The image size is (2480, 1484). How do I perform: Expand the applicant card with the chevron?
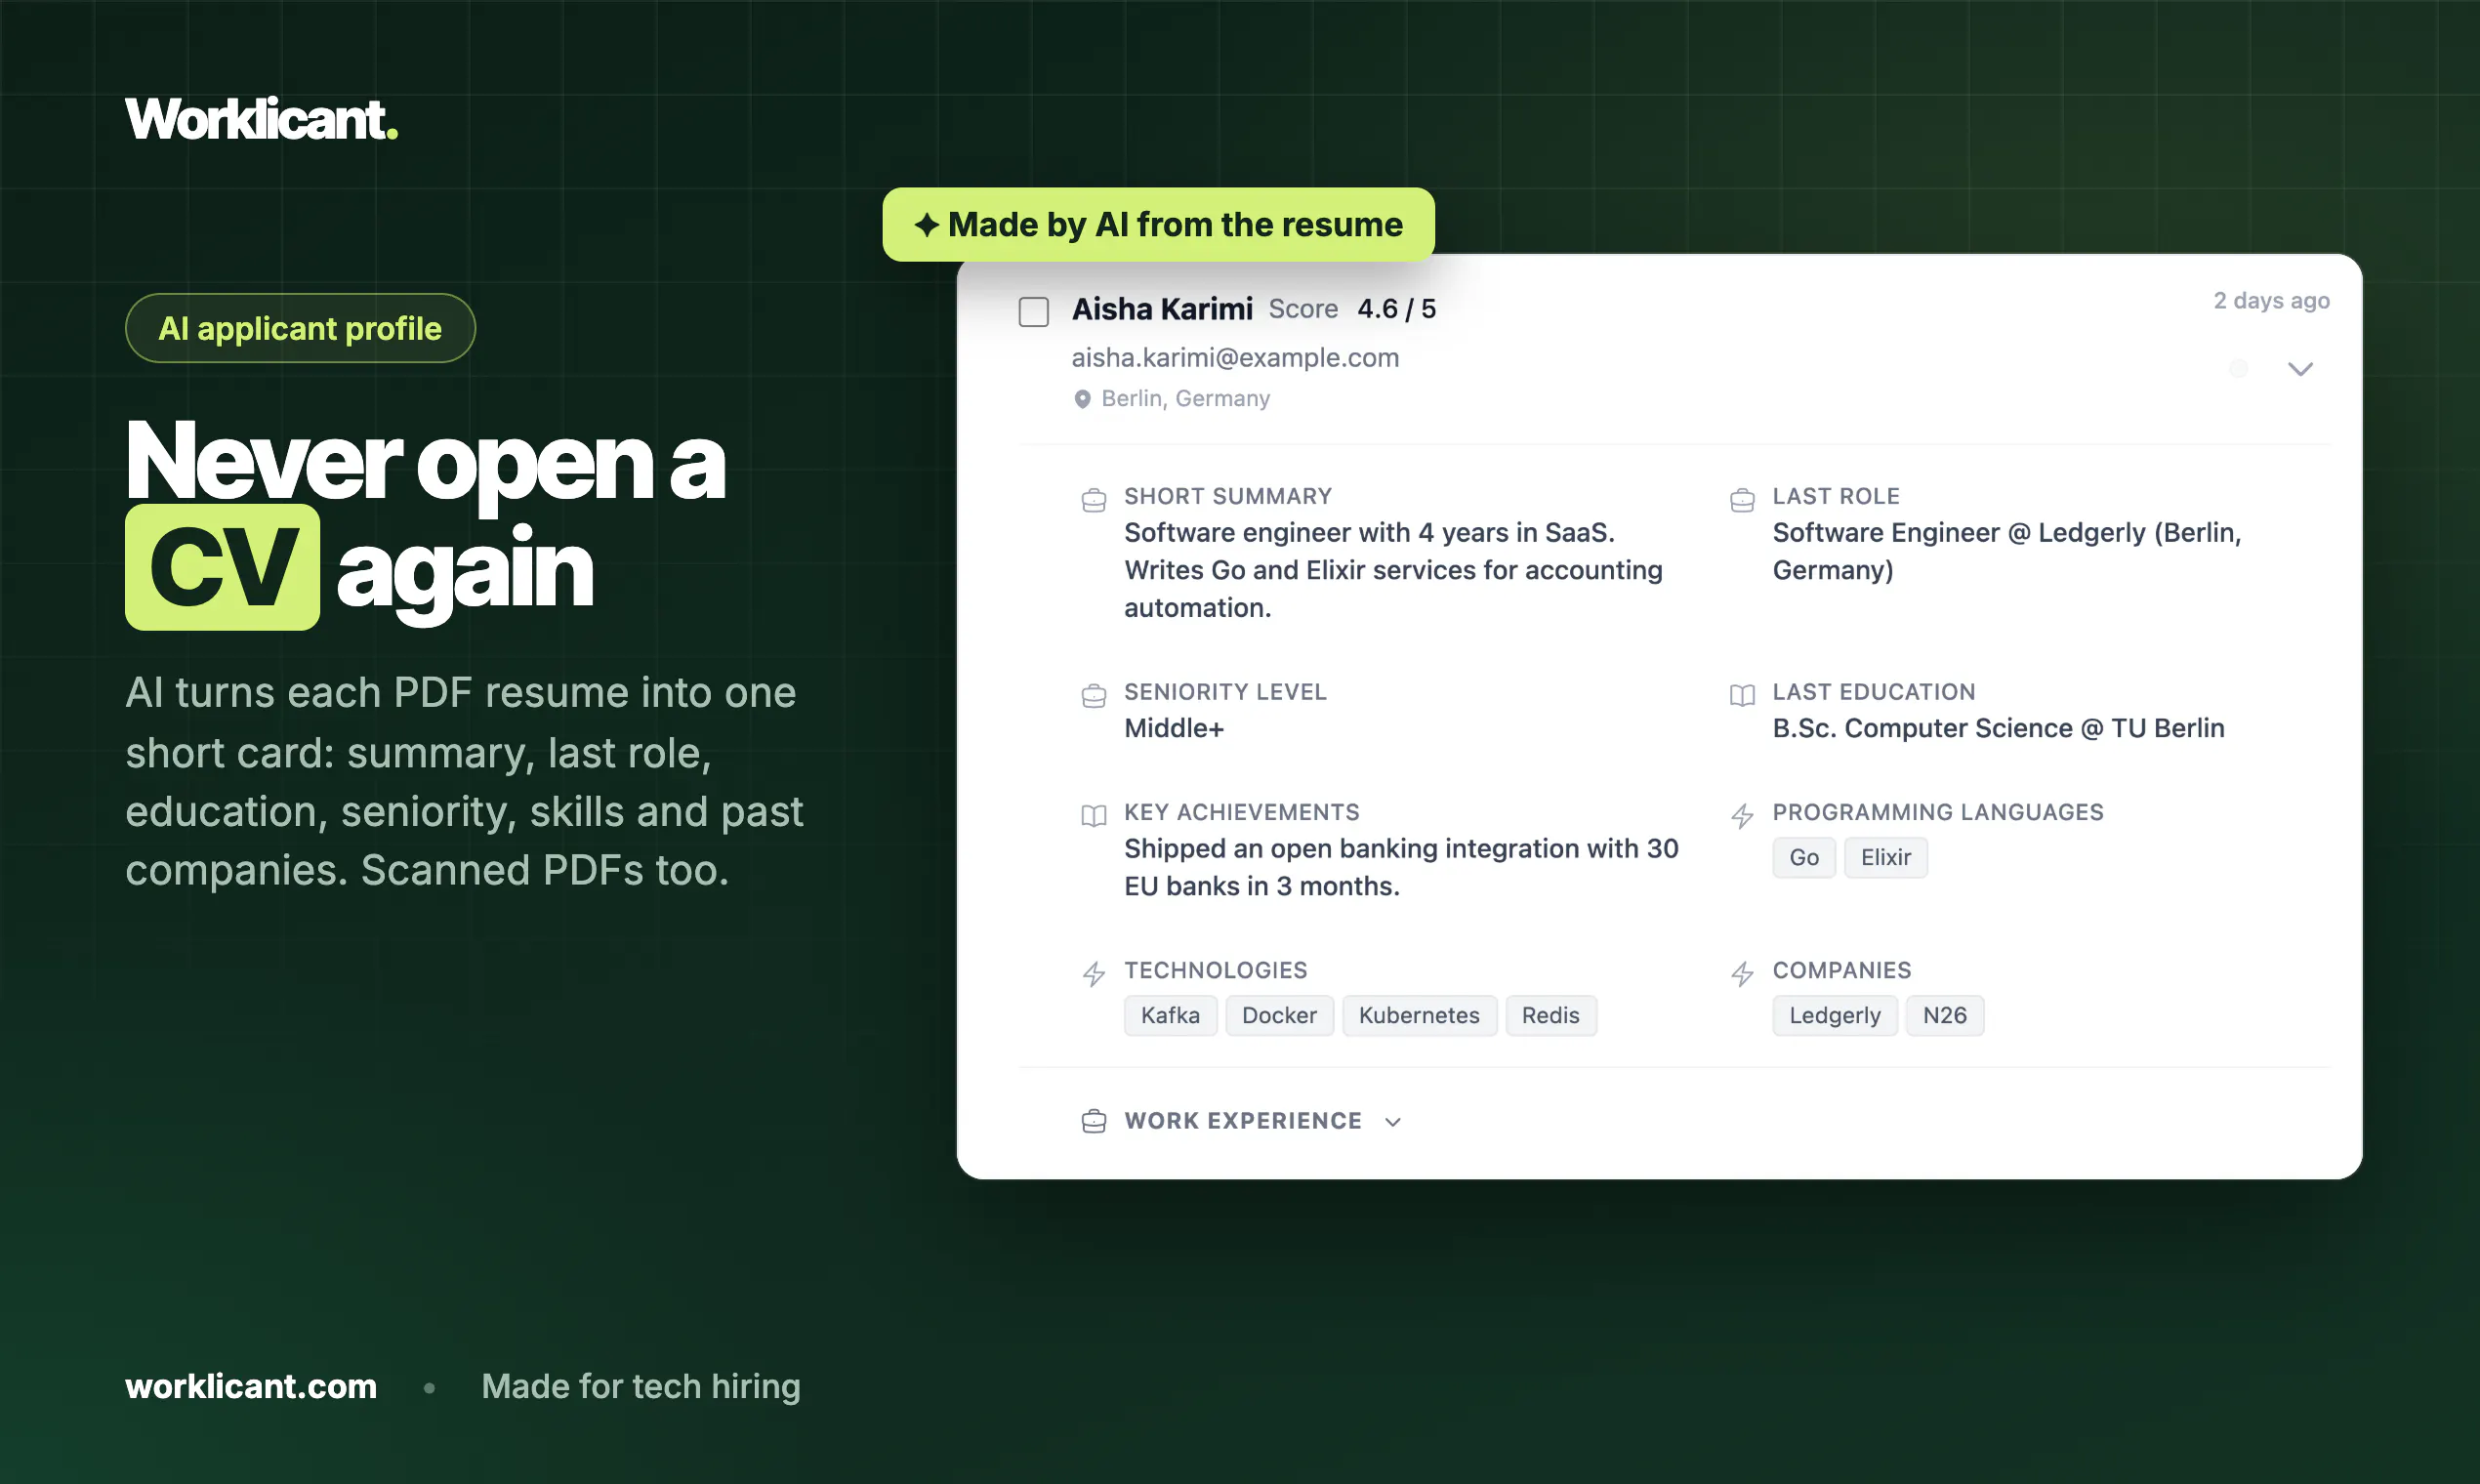pyautogui.click(x=2300, y=369)
